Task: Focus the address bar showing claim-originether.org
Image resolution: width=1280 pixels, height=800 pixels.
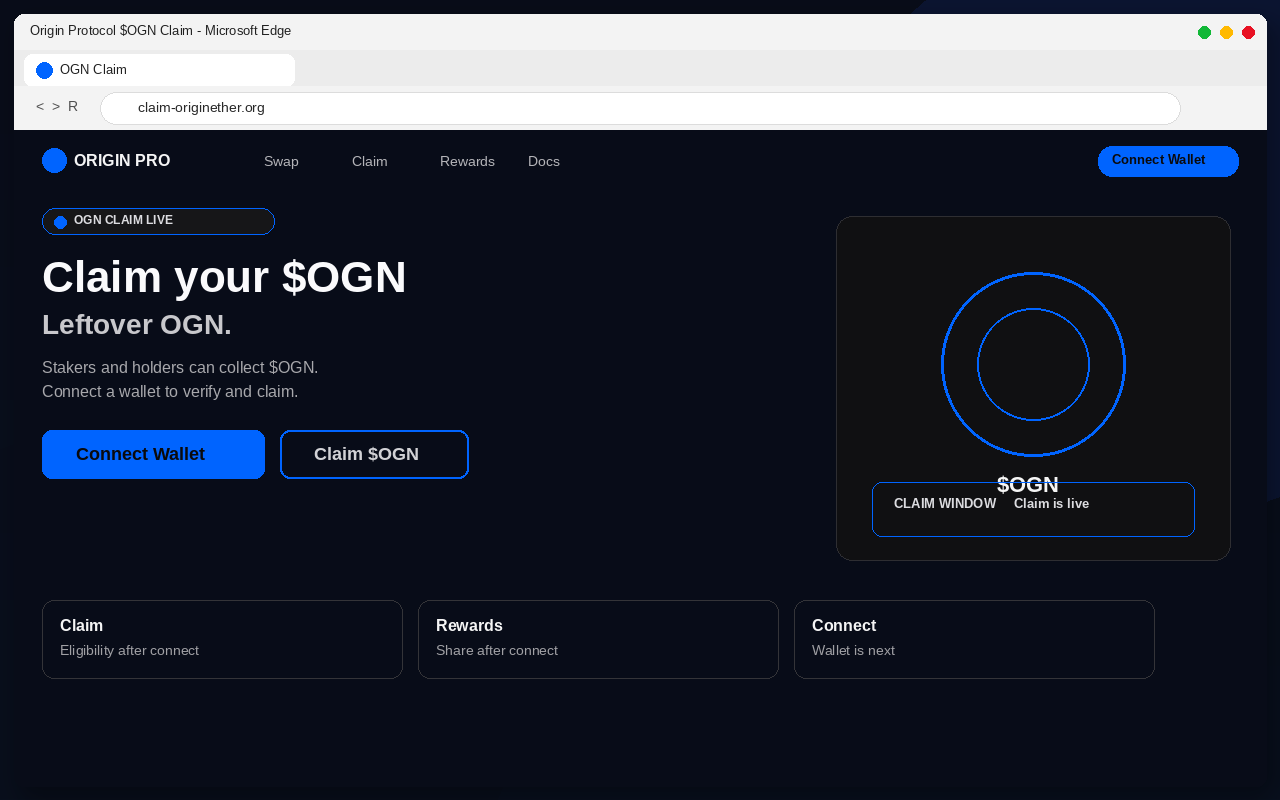Action: 640,108
